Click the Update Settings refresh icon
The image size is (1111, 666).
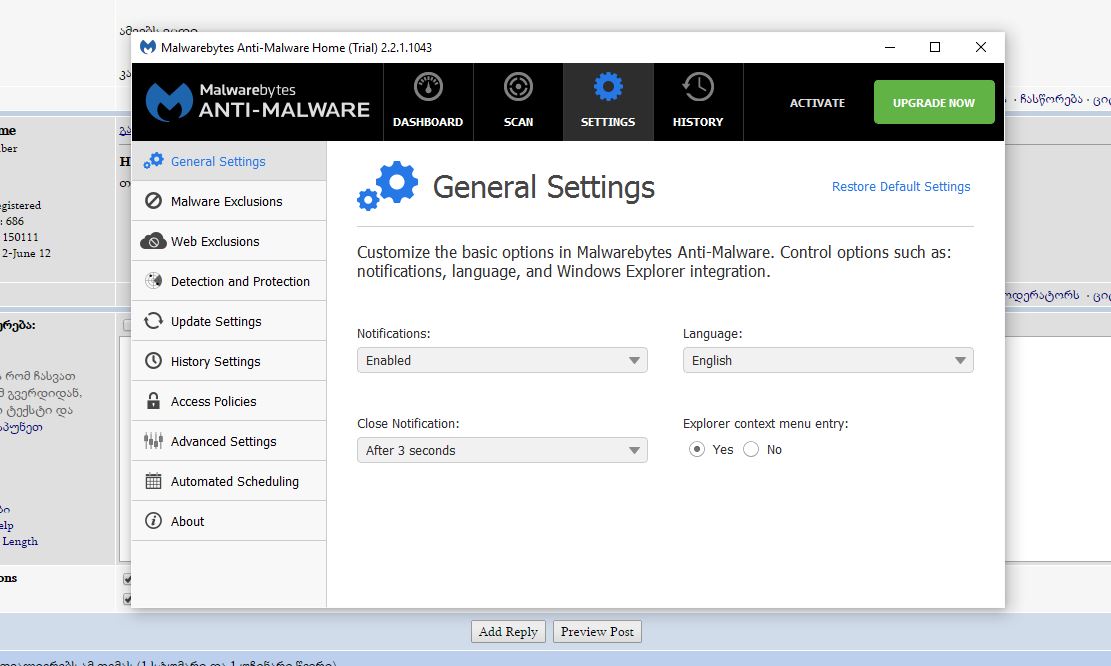pyautogui.click(x=153, y=321)
